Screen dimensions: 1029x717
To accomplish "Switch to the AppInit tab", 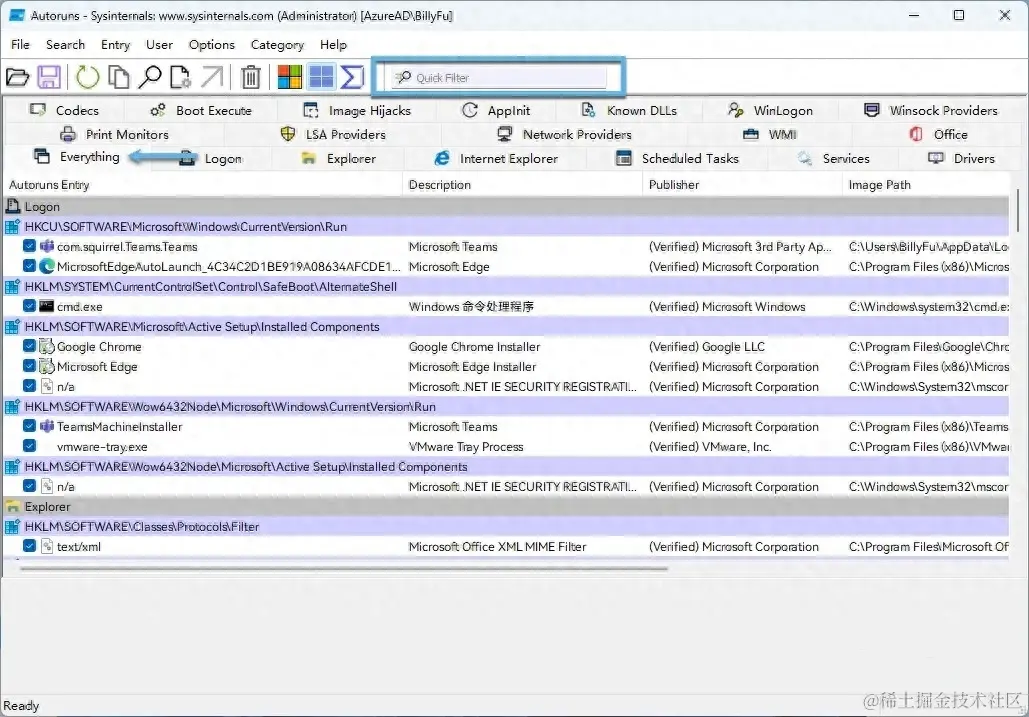I will coord(495,110).
